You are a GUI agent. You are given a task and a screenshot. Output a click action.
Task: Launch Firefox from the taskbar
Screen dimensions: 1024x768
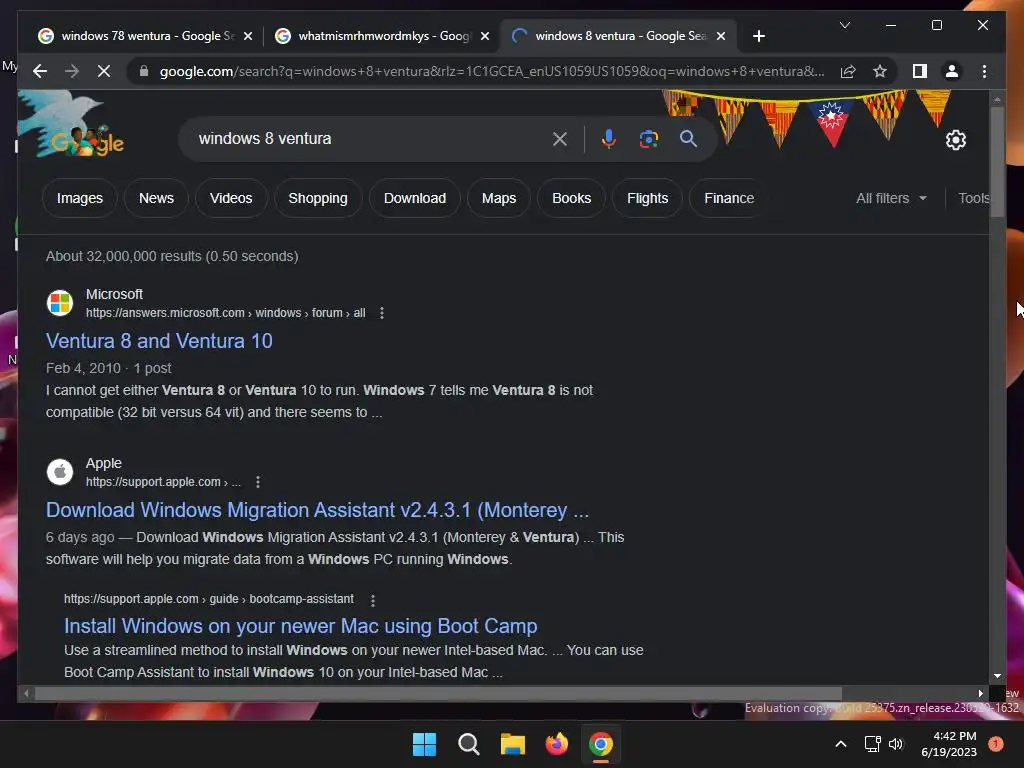[x=556, y=744]
